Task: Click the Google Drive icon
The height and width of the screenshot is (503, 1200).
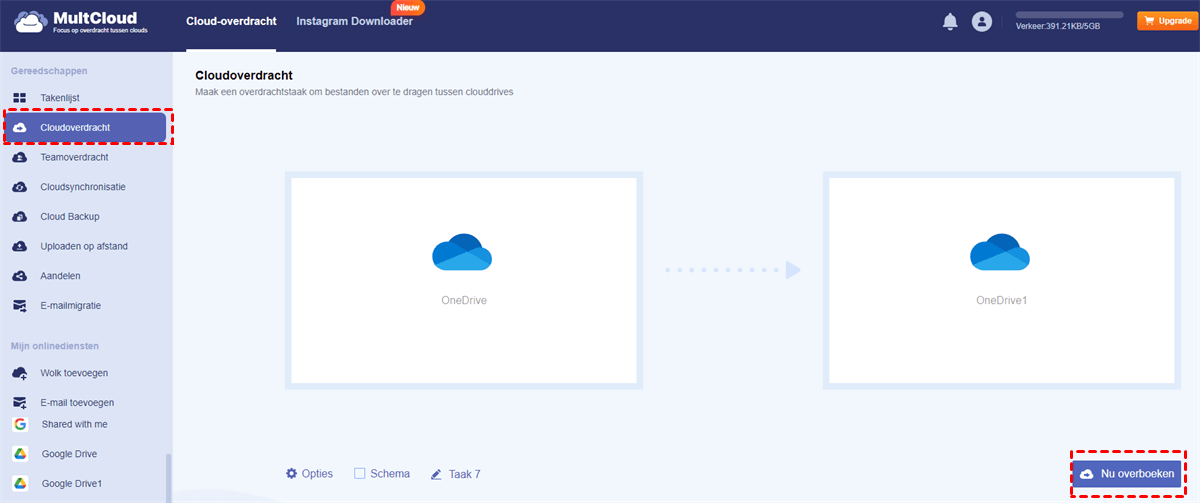Action: point(19,454)
